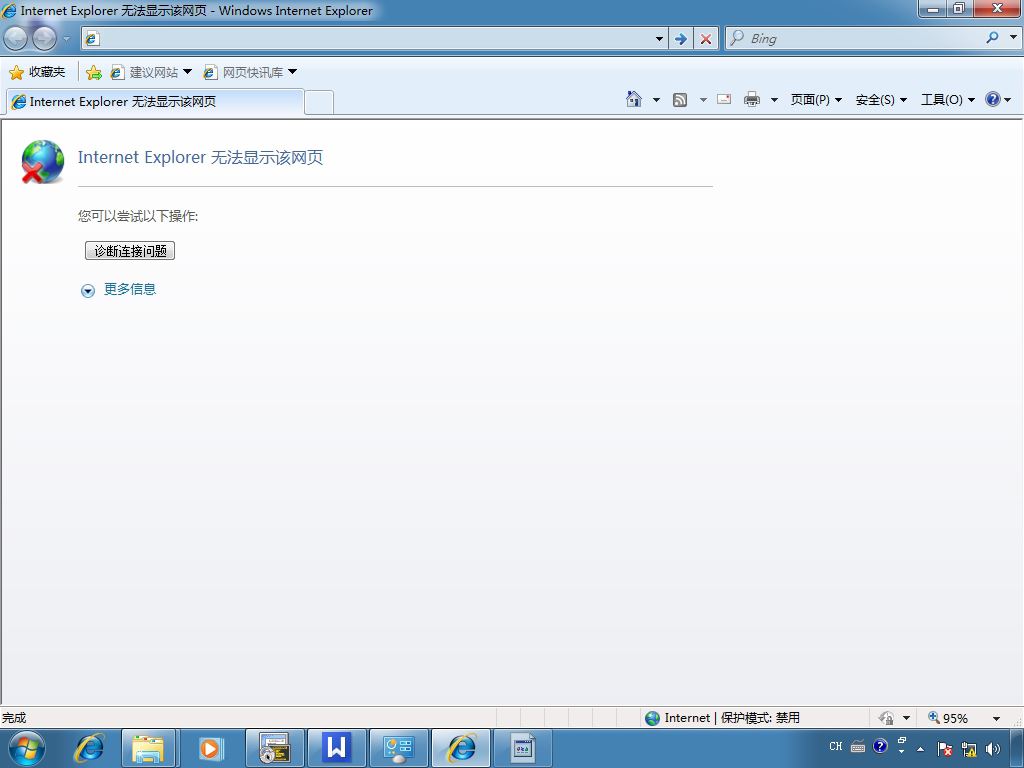Open the Control Panel taskbar icon

[x=398, y=748]
